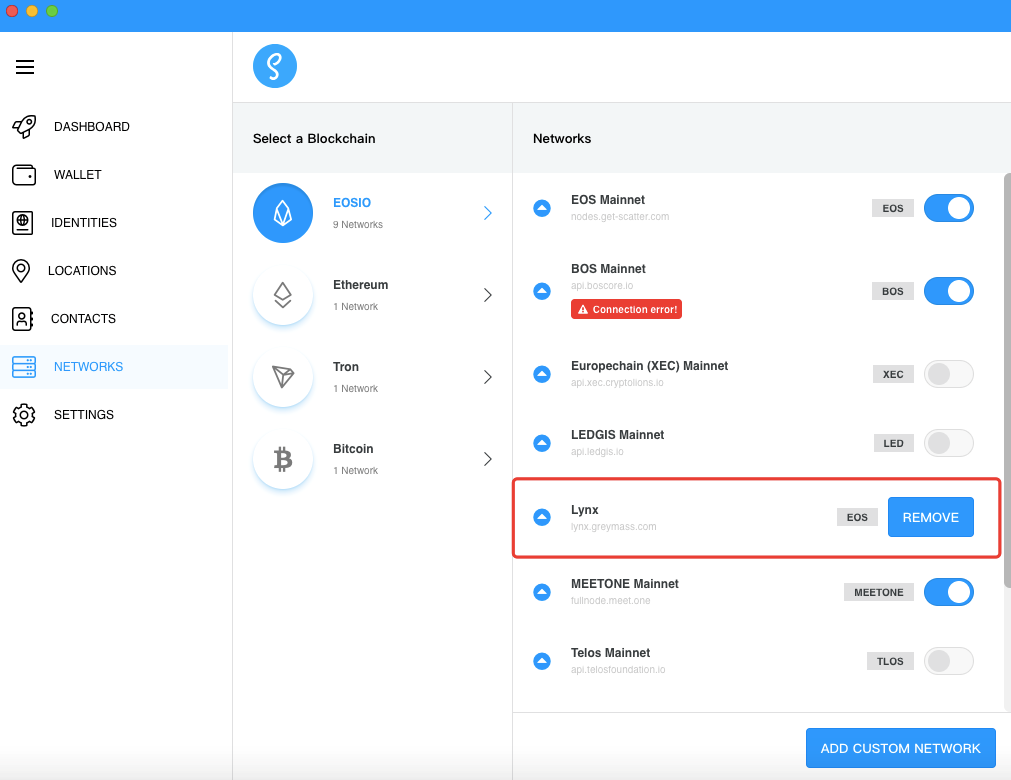Image resolution: width=1011 pixels, height=780 pixels.
Task: Open the hamburger menu icon
Action: coord(25,67)
